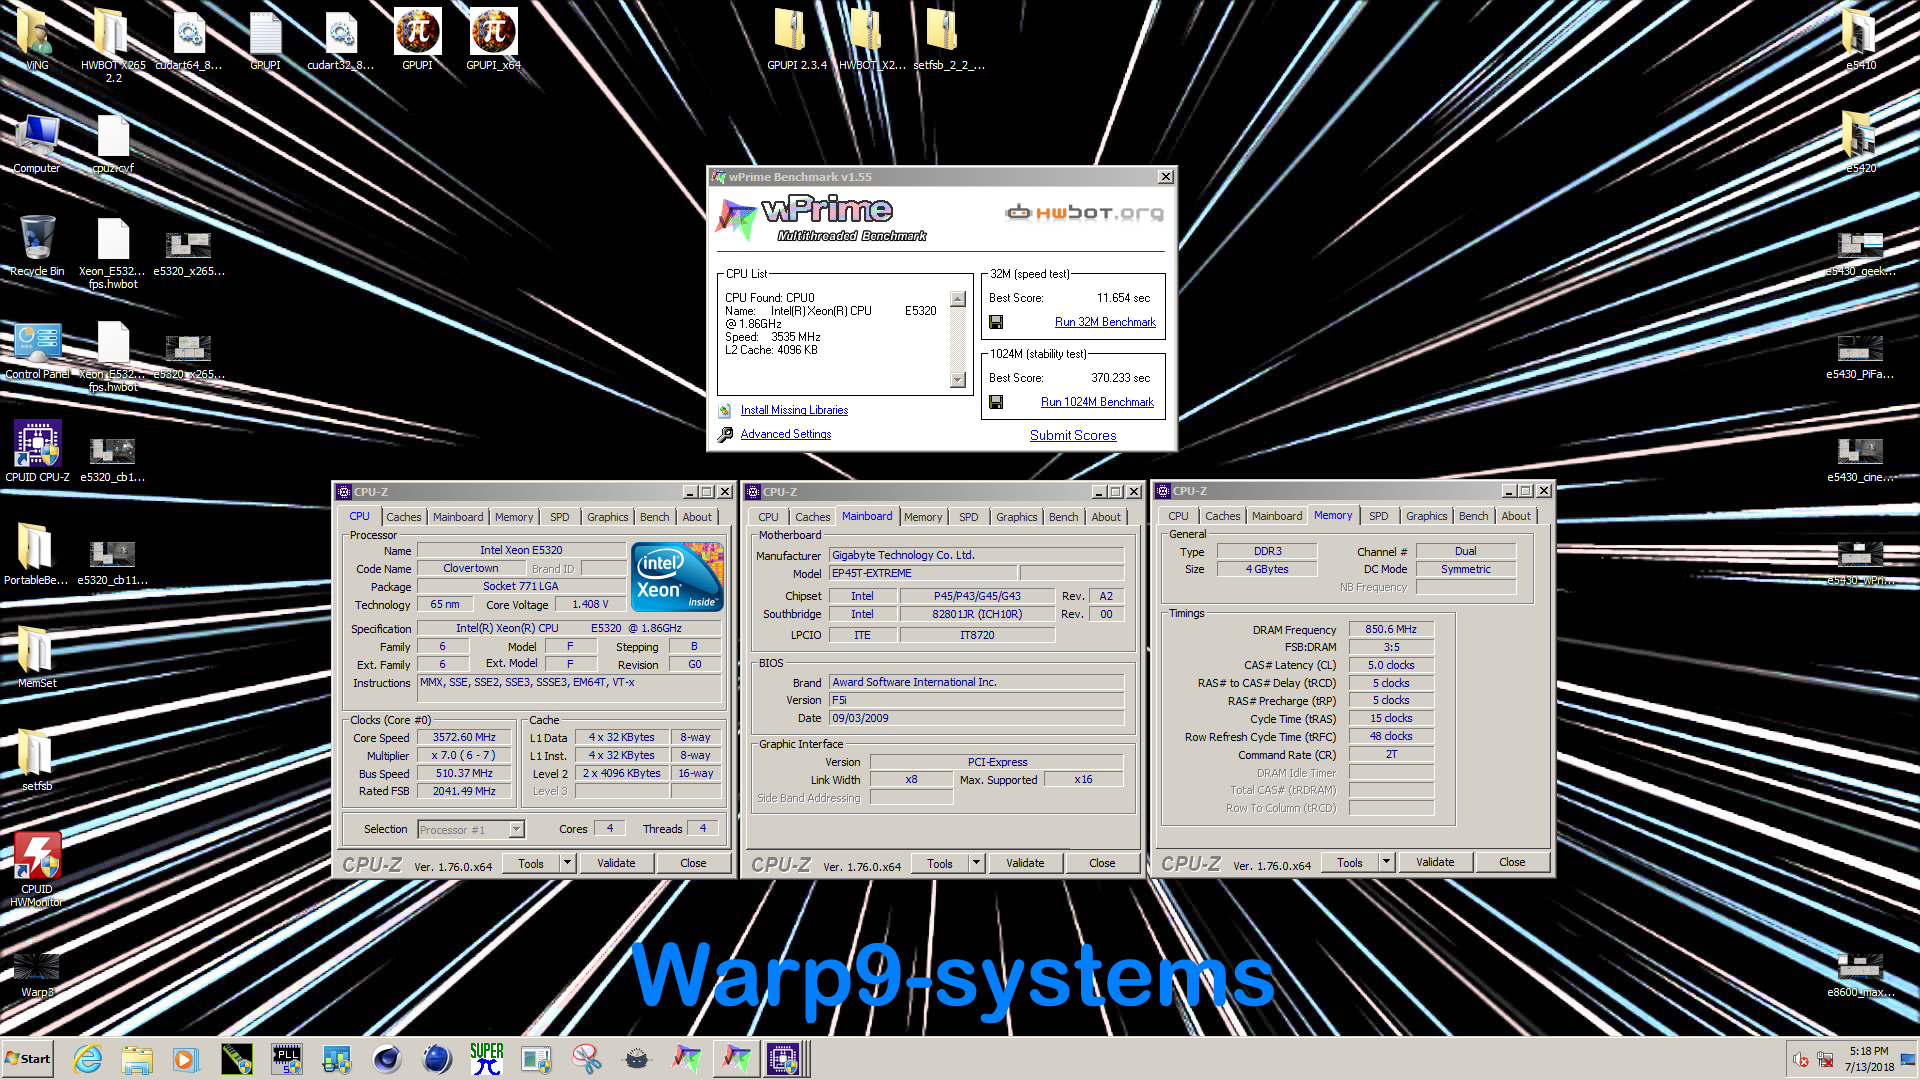
Task: Open the HWBOT X265 2.2 folder
Action: [x=113, y=45]
